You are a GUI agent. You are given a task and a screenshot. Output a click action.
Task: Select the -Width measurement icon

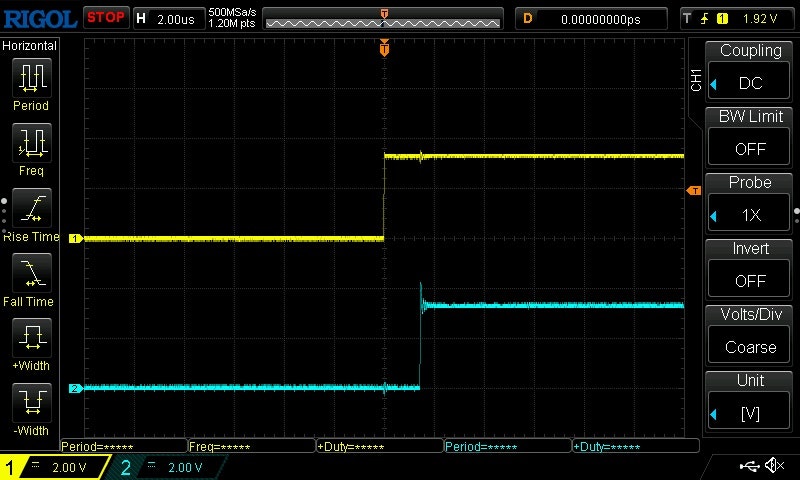[x=32, y=402]
